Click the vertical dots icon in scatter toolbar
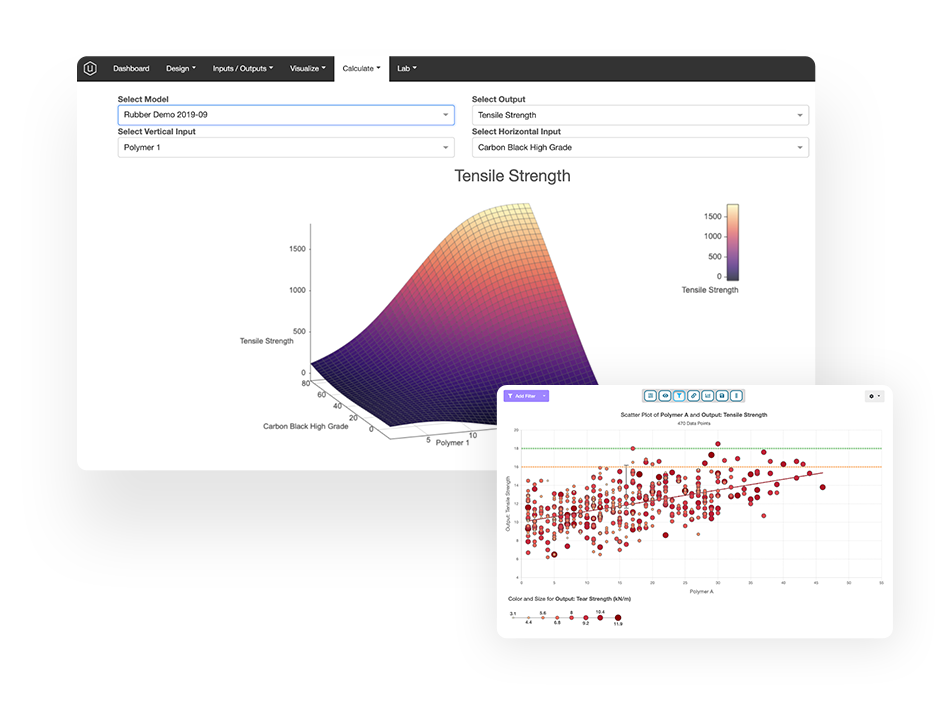The image size is (950, 719). click(736, 396)
